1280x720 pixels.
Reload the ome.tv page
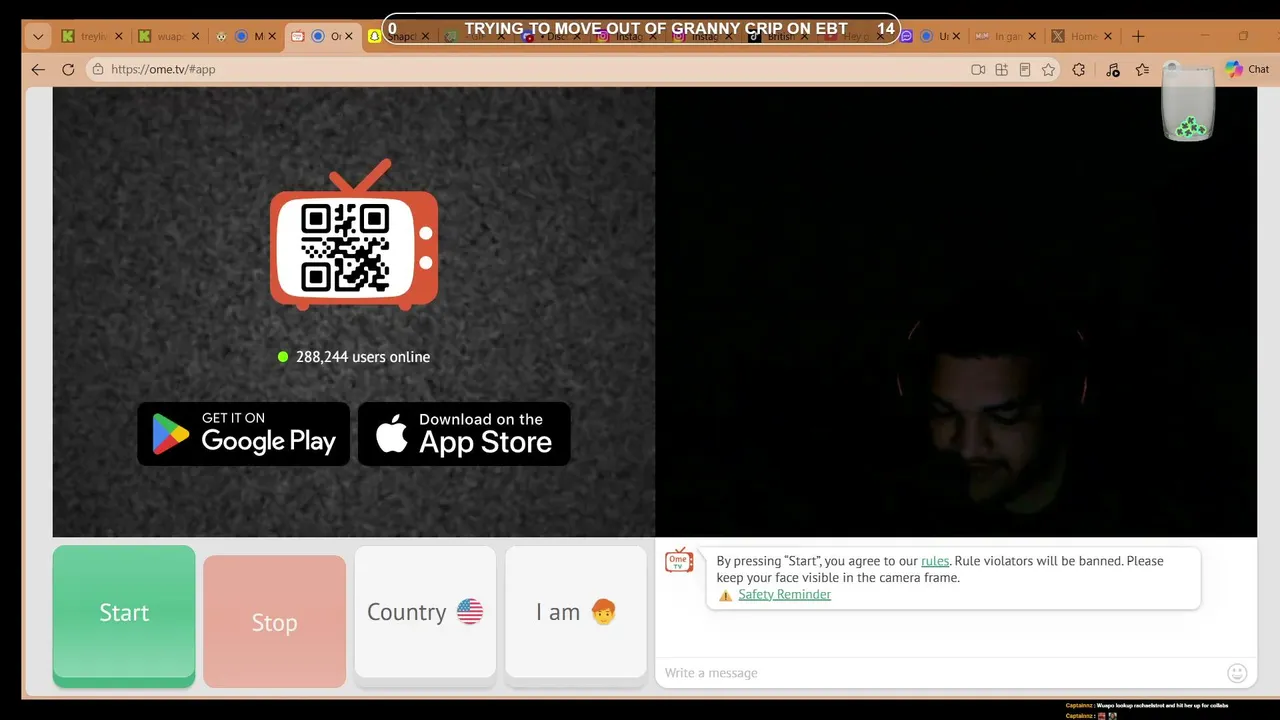(68, 69)
